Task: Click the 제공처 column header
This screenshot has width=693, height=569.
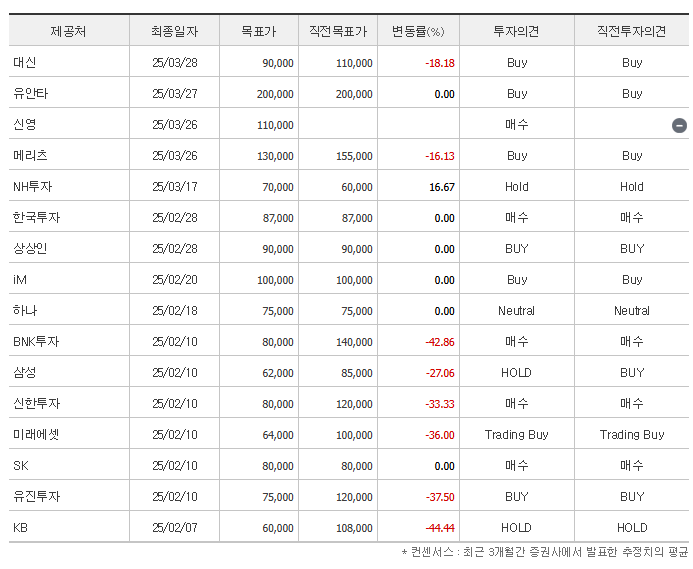Action: [69, 31]
